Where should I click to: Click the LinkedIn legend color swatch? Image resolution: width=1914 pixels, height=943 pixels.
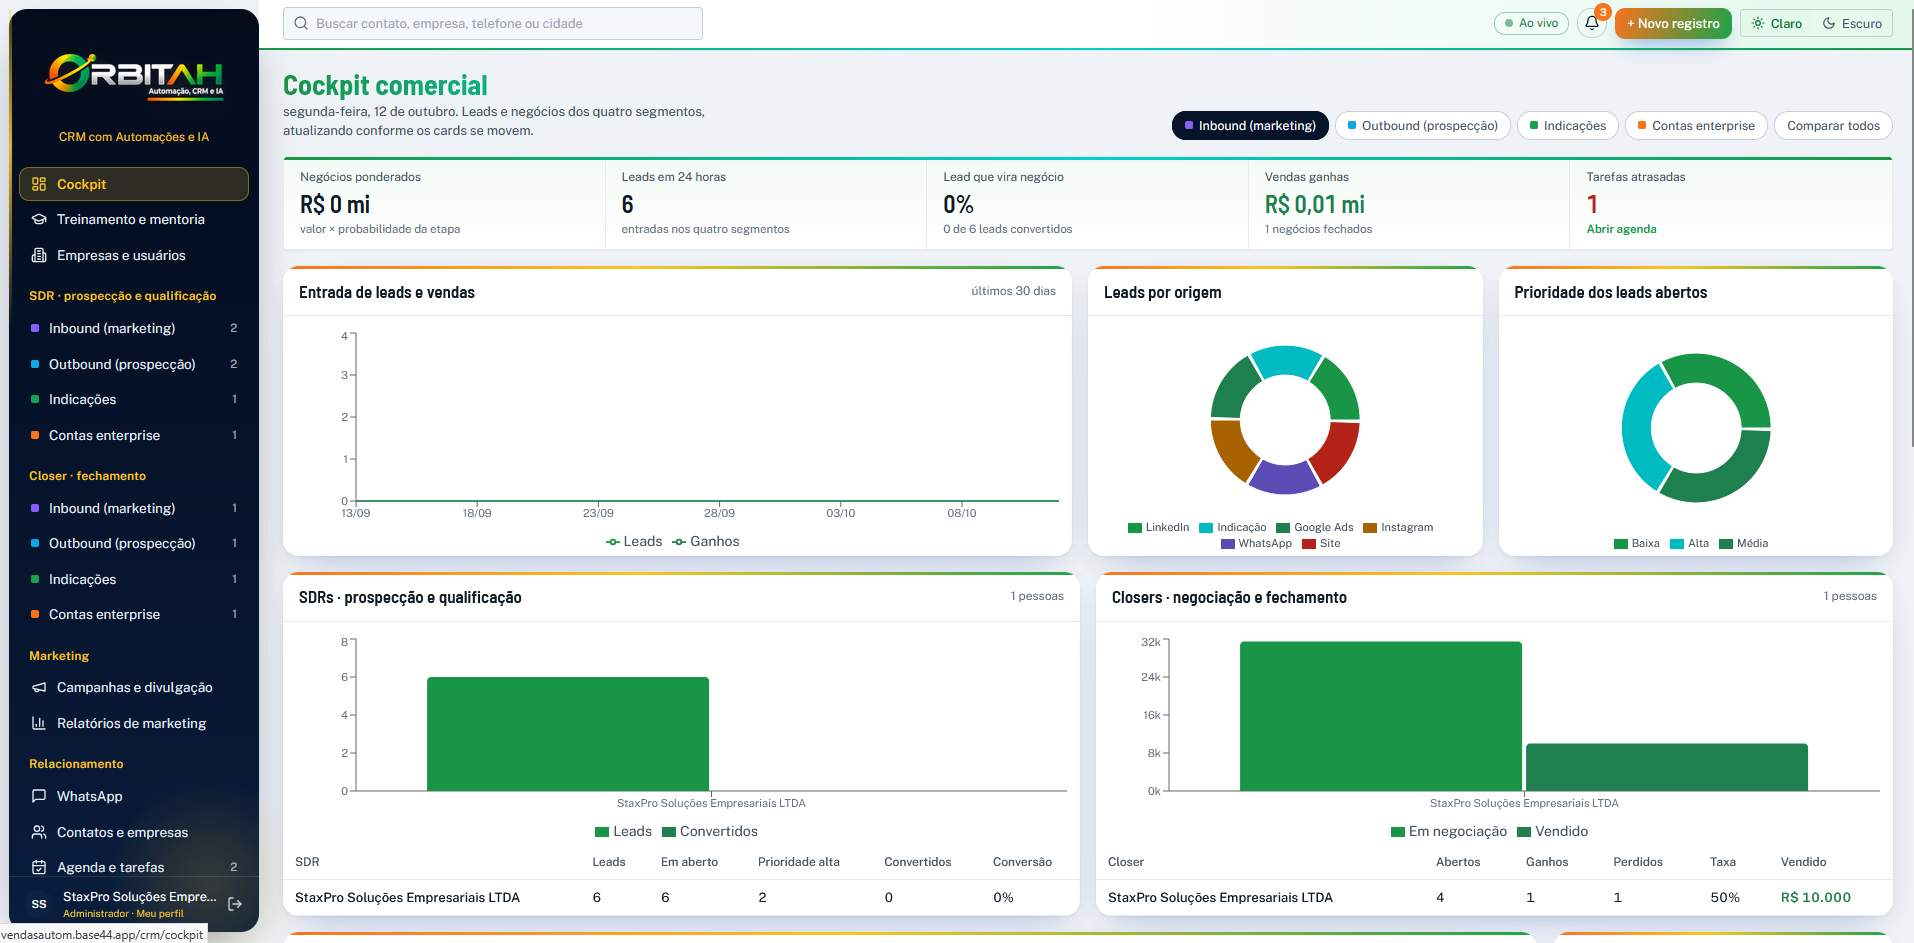coord(1135,528)
